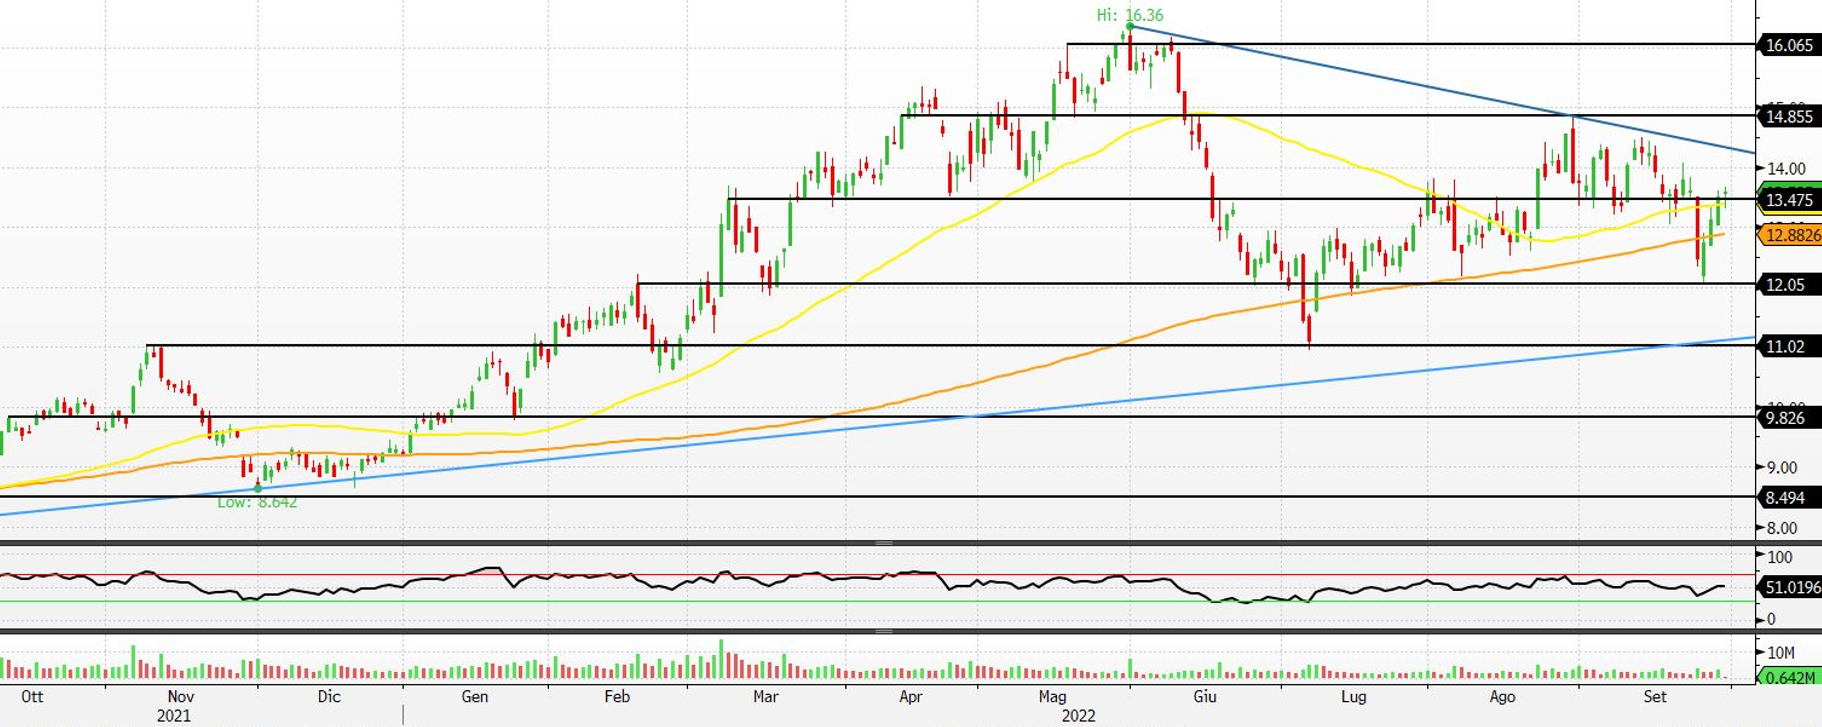This screenshot has height=727, width=1822.
Task: Click the Ago month label
Action: 1502,696
